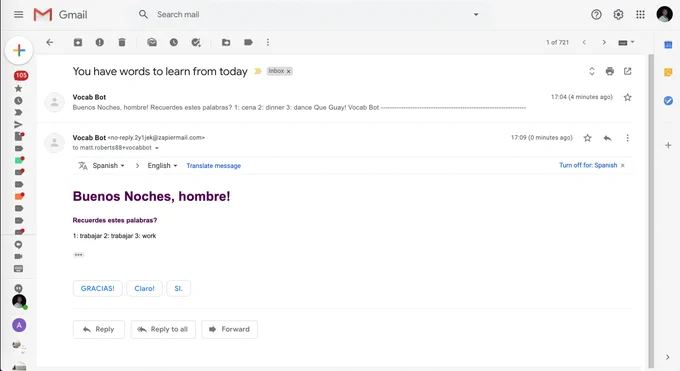Open More options in toolbar
Image resolution: width=680 pixels, height=371 pixels.
[268, 42]
